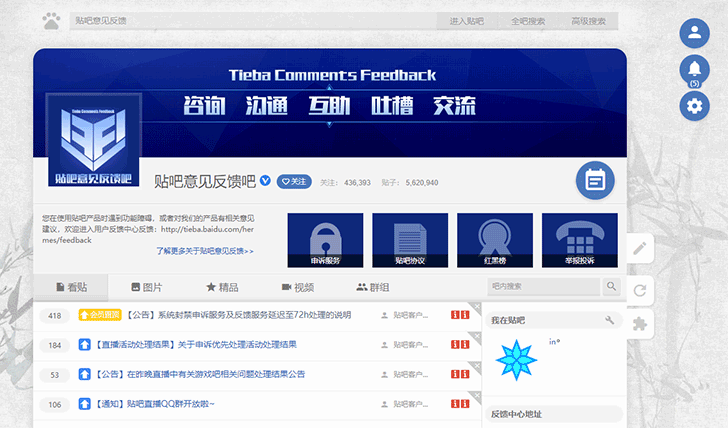Click the round sign-in calendar button
This screenshot has height=428, width=728.
[595, 181]
